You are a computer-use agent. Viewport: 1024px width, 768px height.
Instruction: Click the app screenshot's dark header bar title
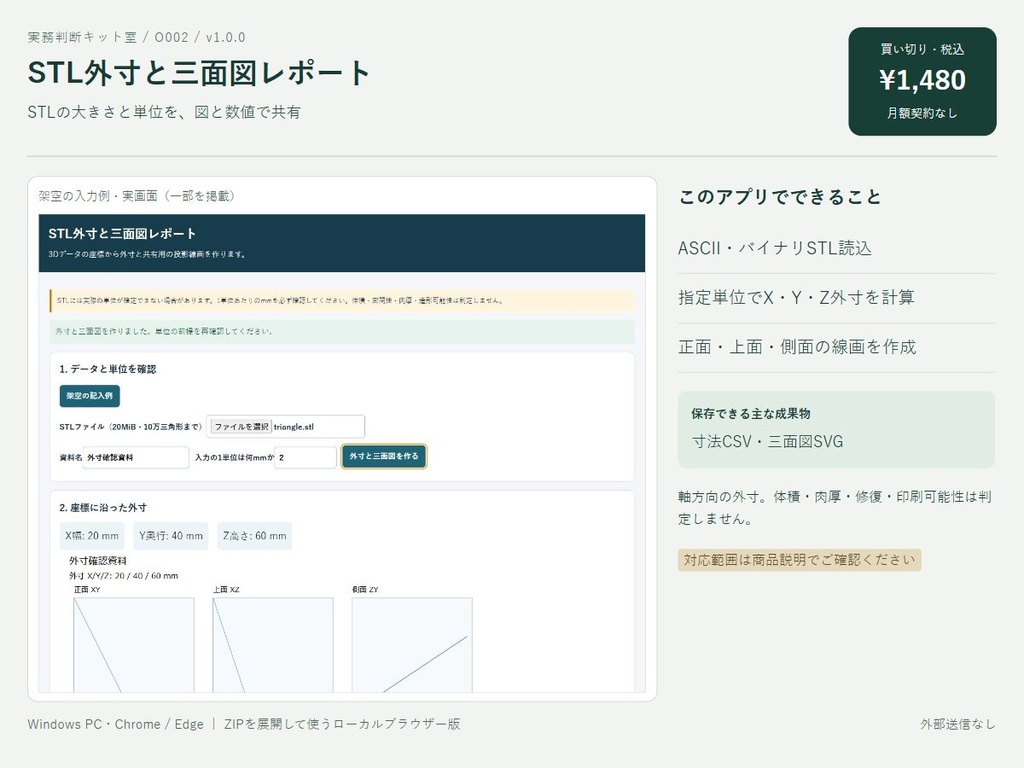(122, 233)
